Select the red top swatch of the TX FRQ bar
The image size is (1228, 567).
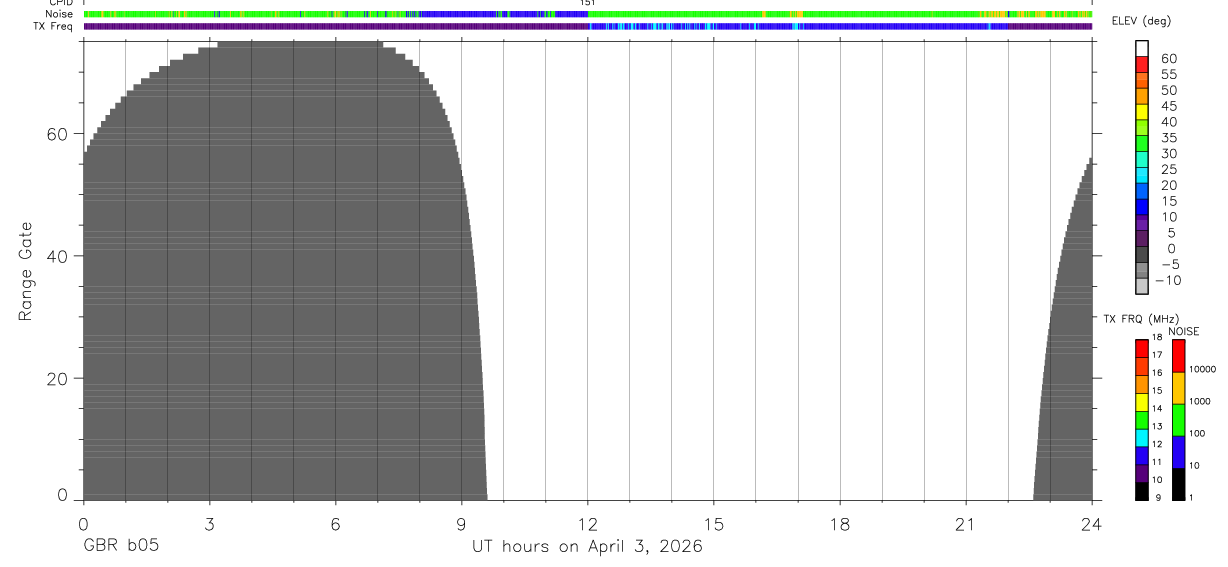(1142, 349)
